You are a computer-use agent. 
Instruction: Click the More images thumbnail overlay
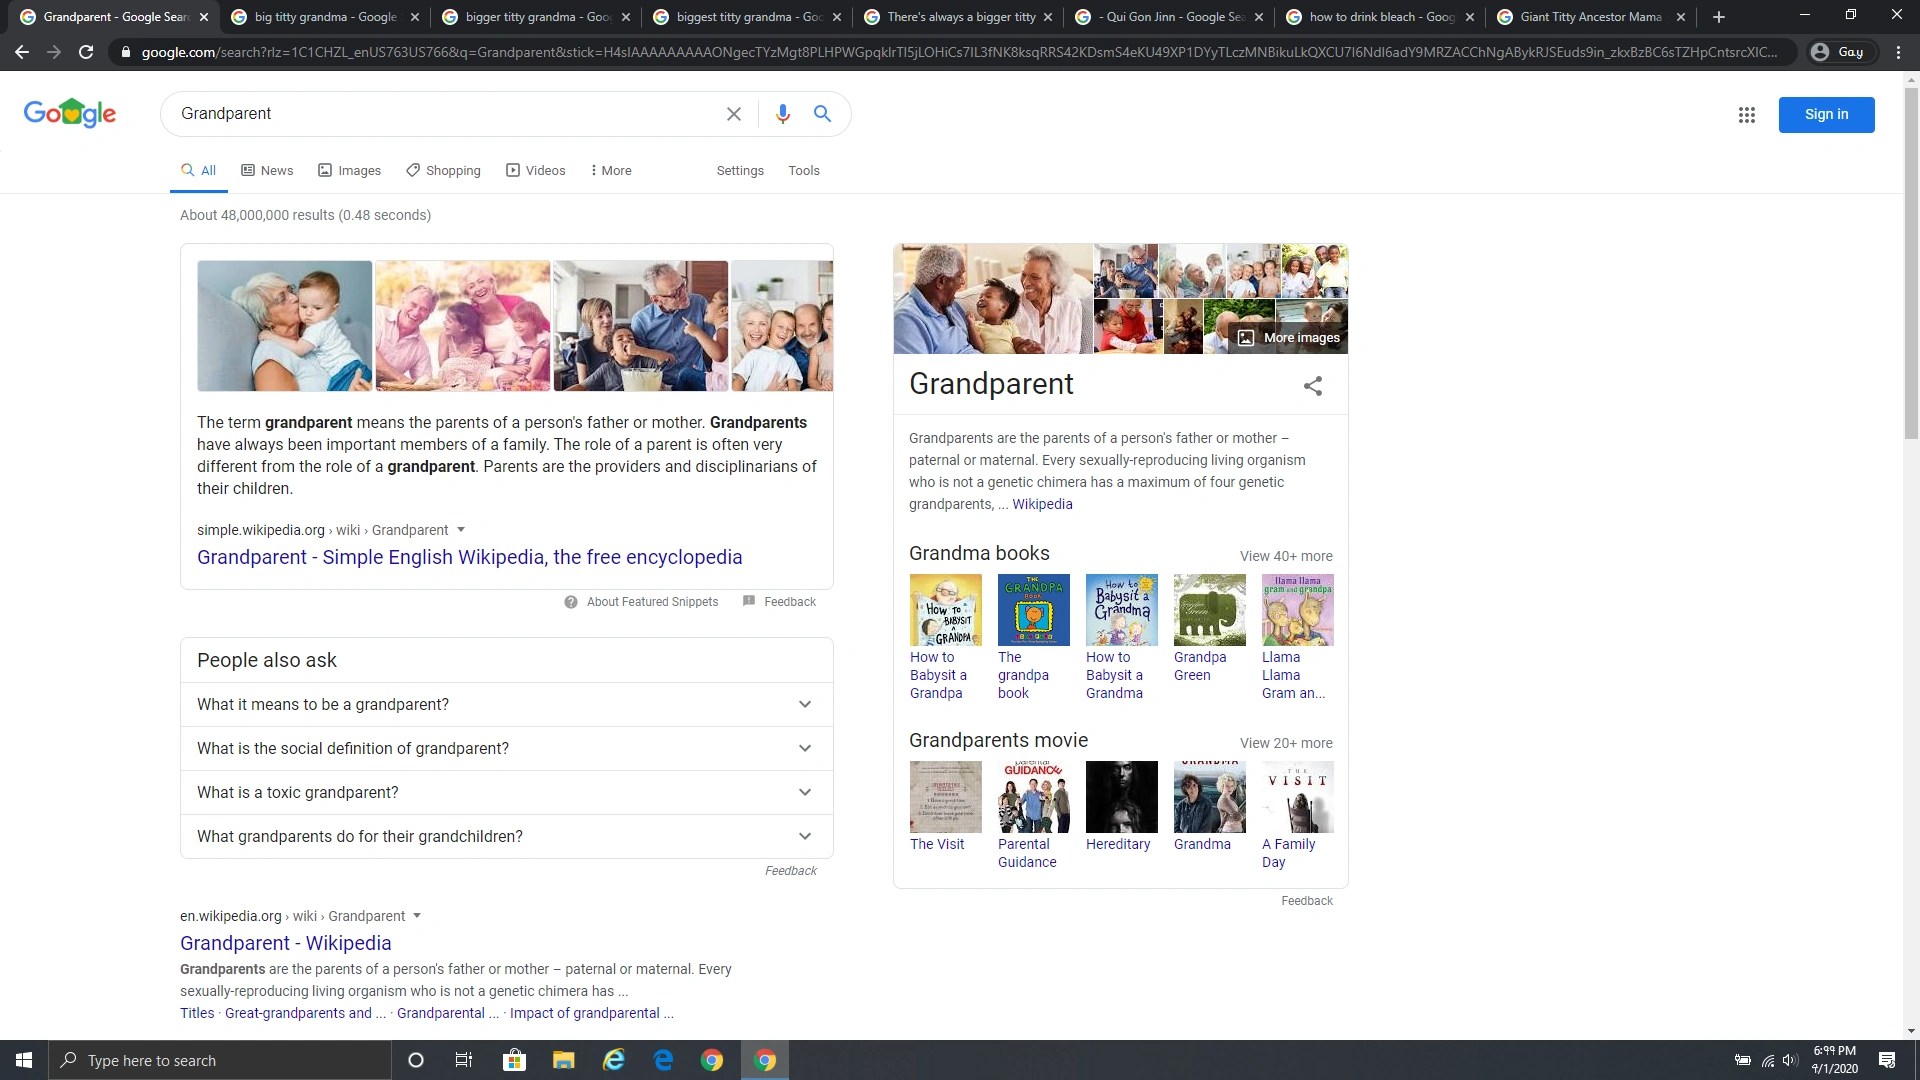(x=1289, y=338)
